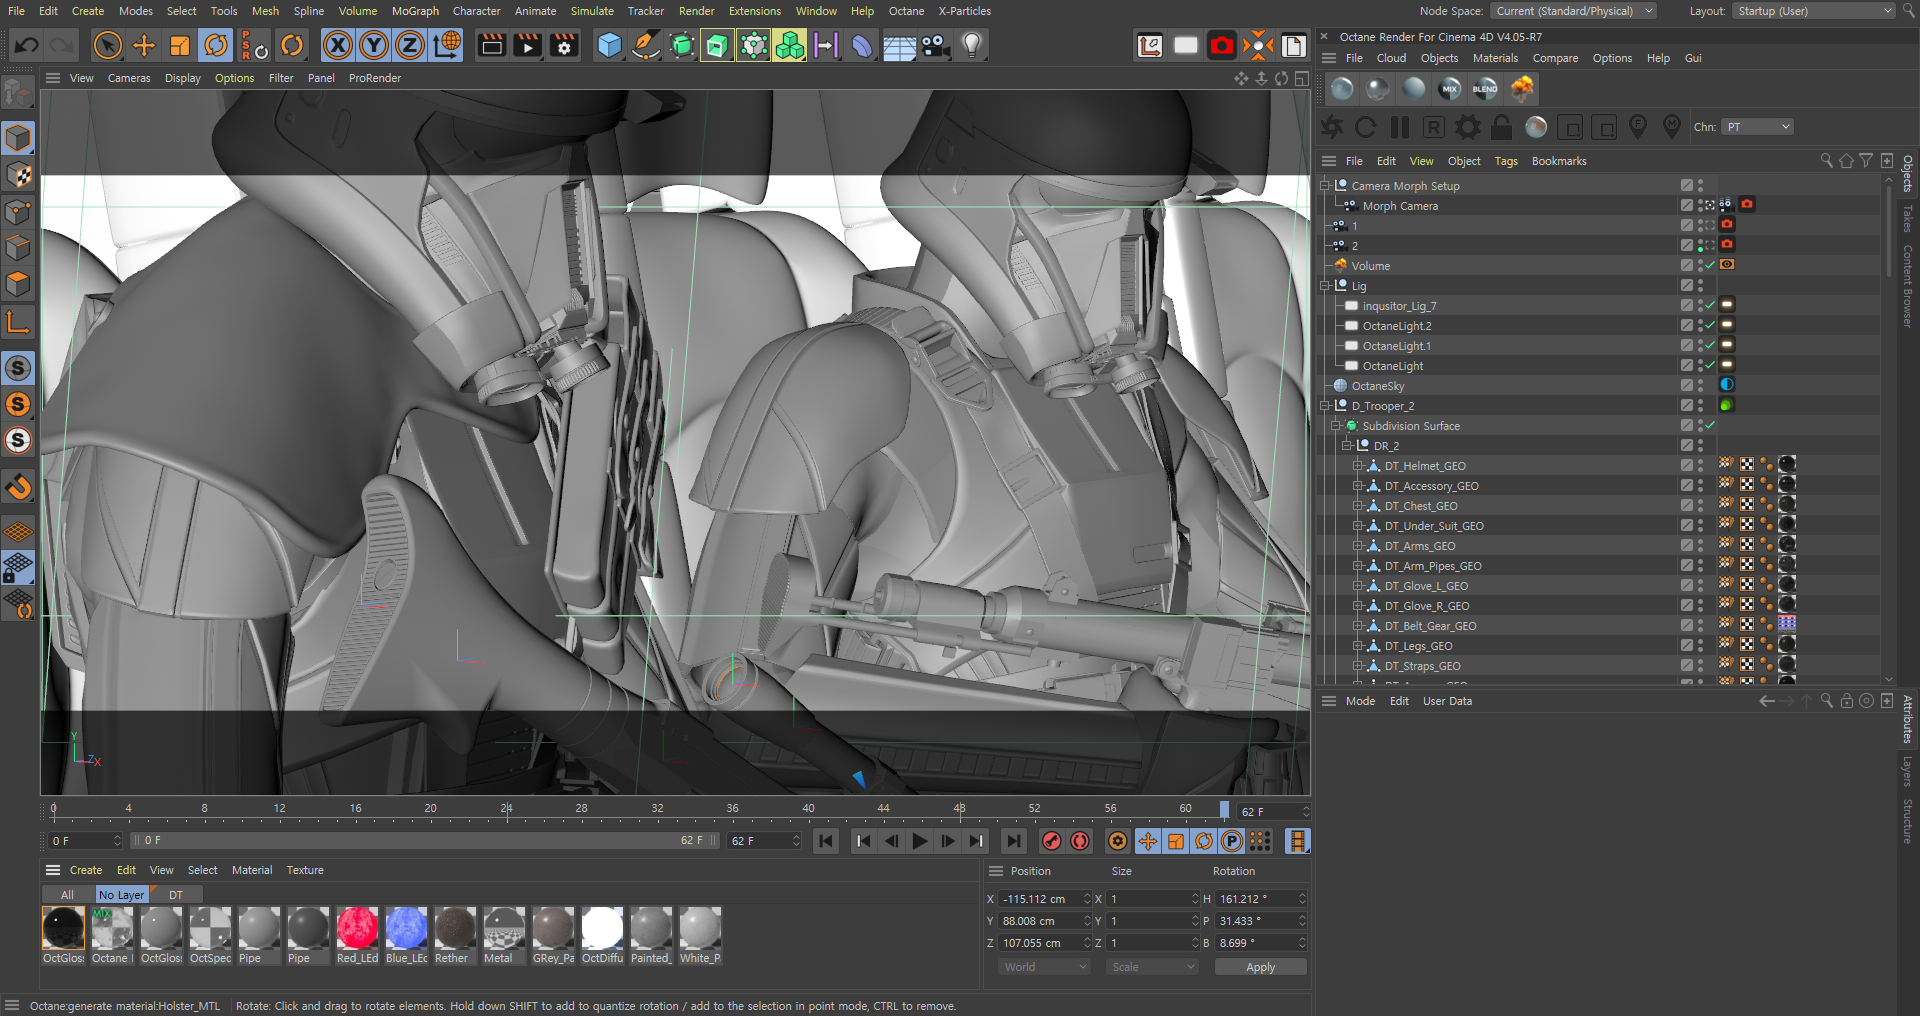The width and height of the screenshot is (1920, 1016).
Task: Toggle the X axis lock icon
Action: [x=338, y=45]
